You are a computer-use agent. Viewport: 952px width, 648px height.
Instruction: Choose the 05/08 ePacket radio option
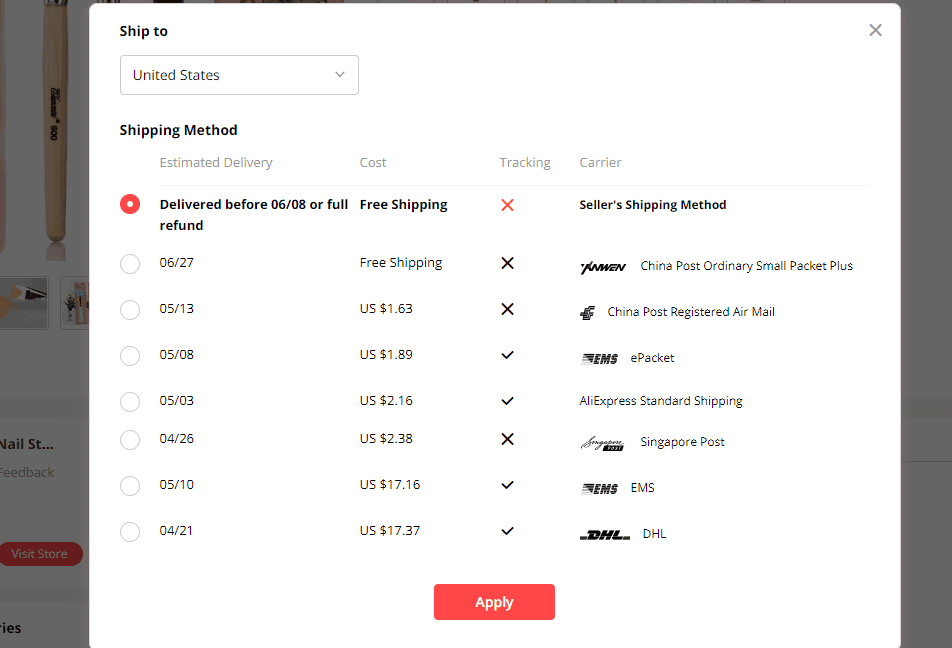coord(130,355)
